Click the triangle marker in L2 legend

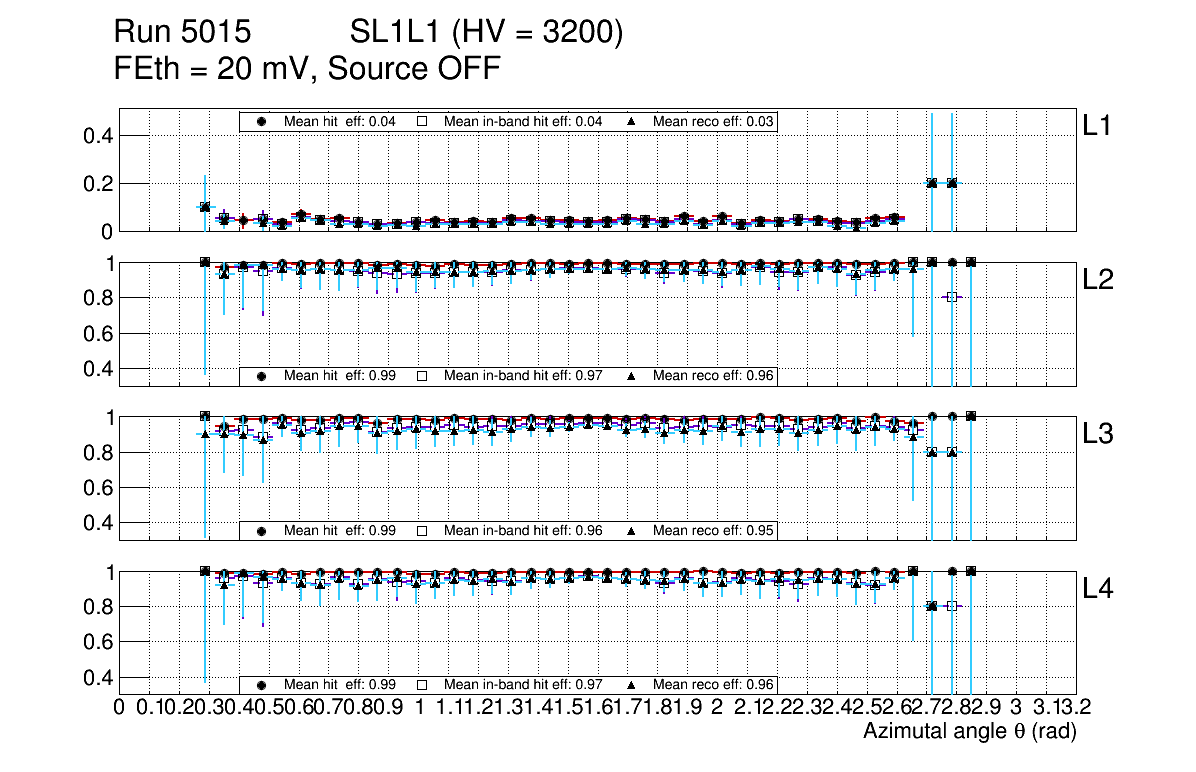[632, 376]
